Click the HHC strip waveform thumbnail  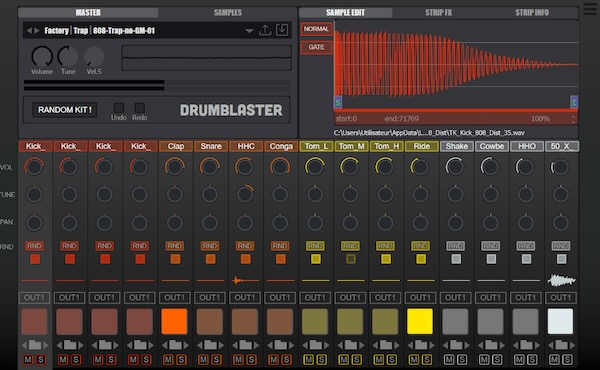pyautogui.click(x=245, y=280)
